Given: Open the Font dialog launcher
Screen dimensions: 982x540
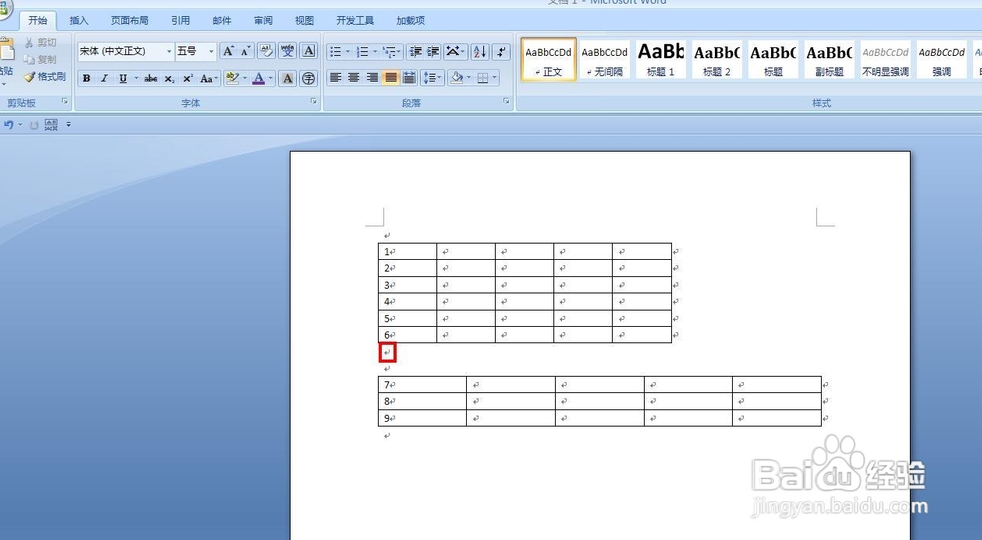Looking at the screenshot, I should 313,101.
